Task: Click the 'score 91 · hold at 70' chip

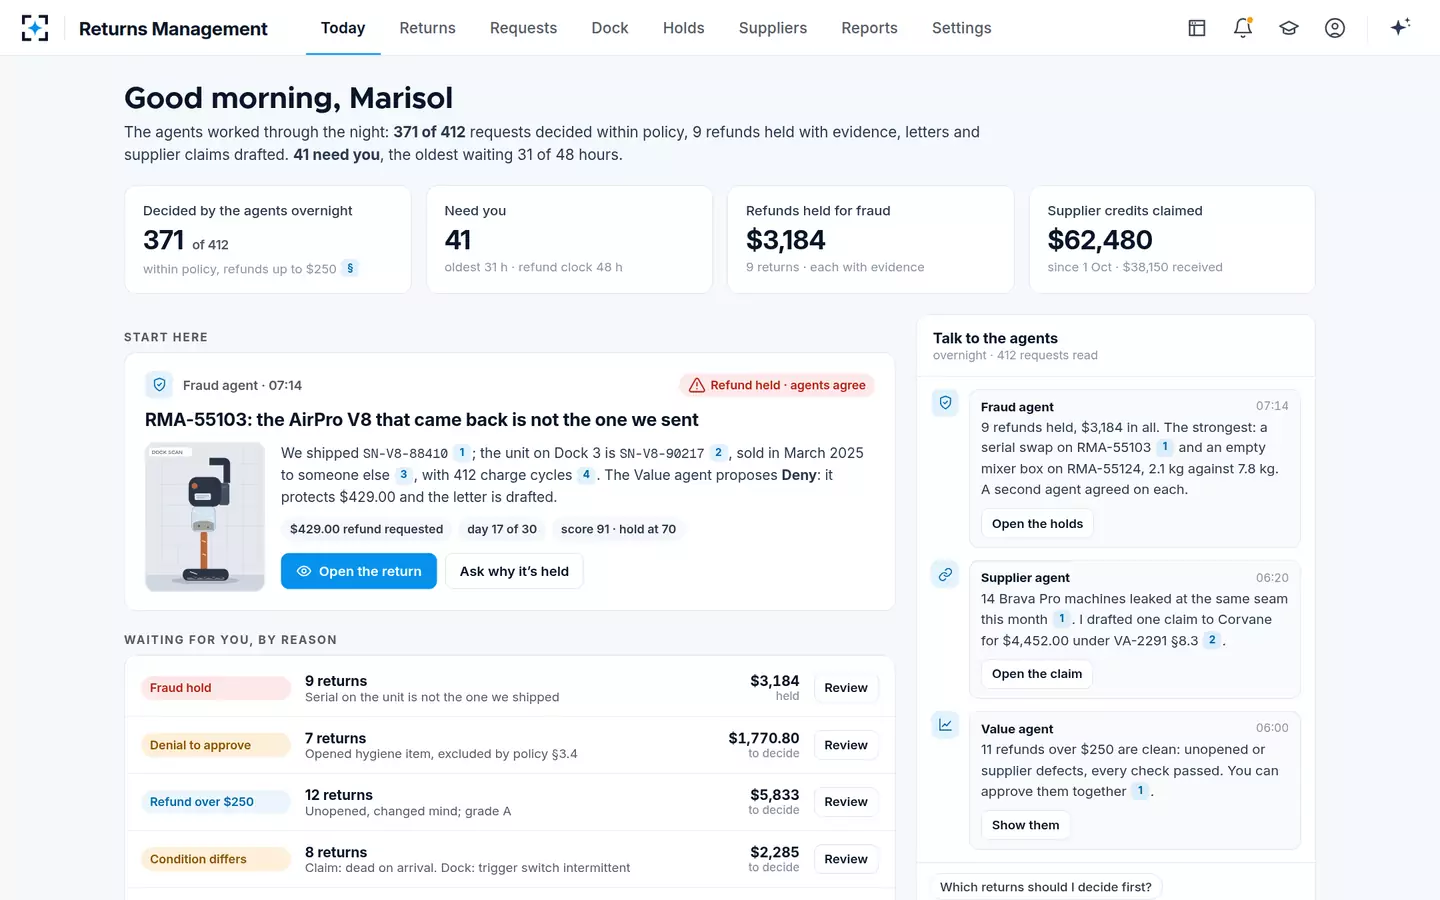Action: pyautogui.click(x=618, y=529)
